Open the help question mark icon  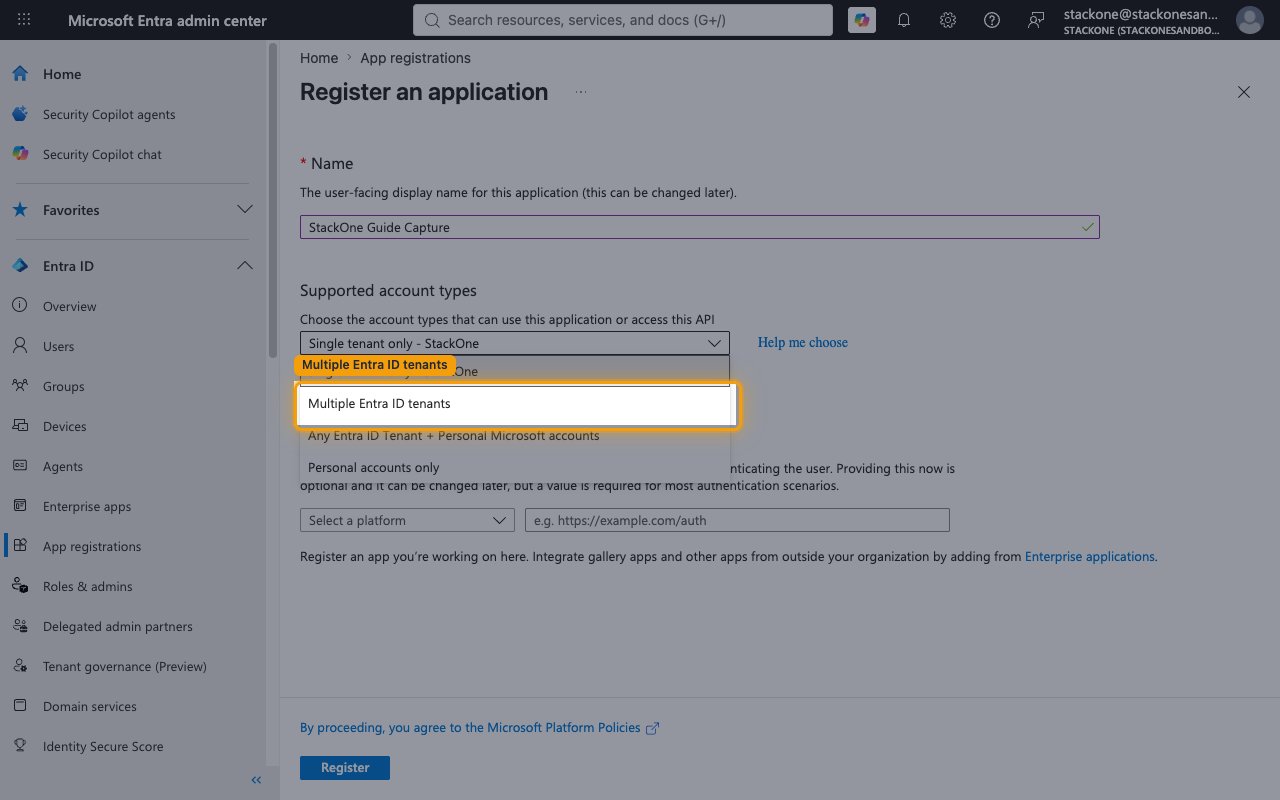click(992, 20)
